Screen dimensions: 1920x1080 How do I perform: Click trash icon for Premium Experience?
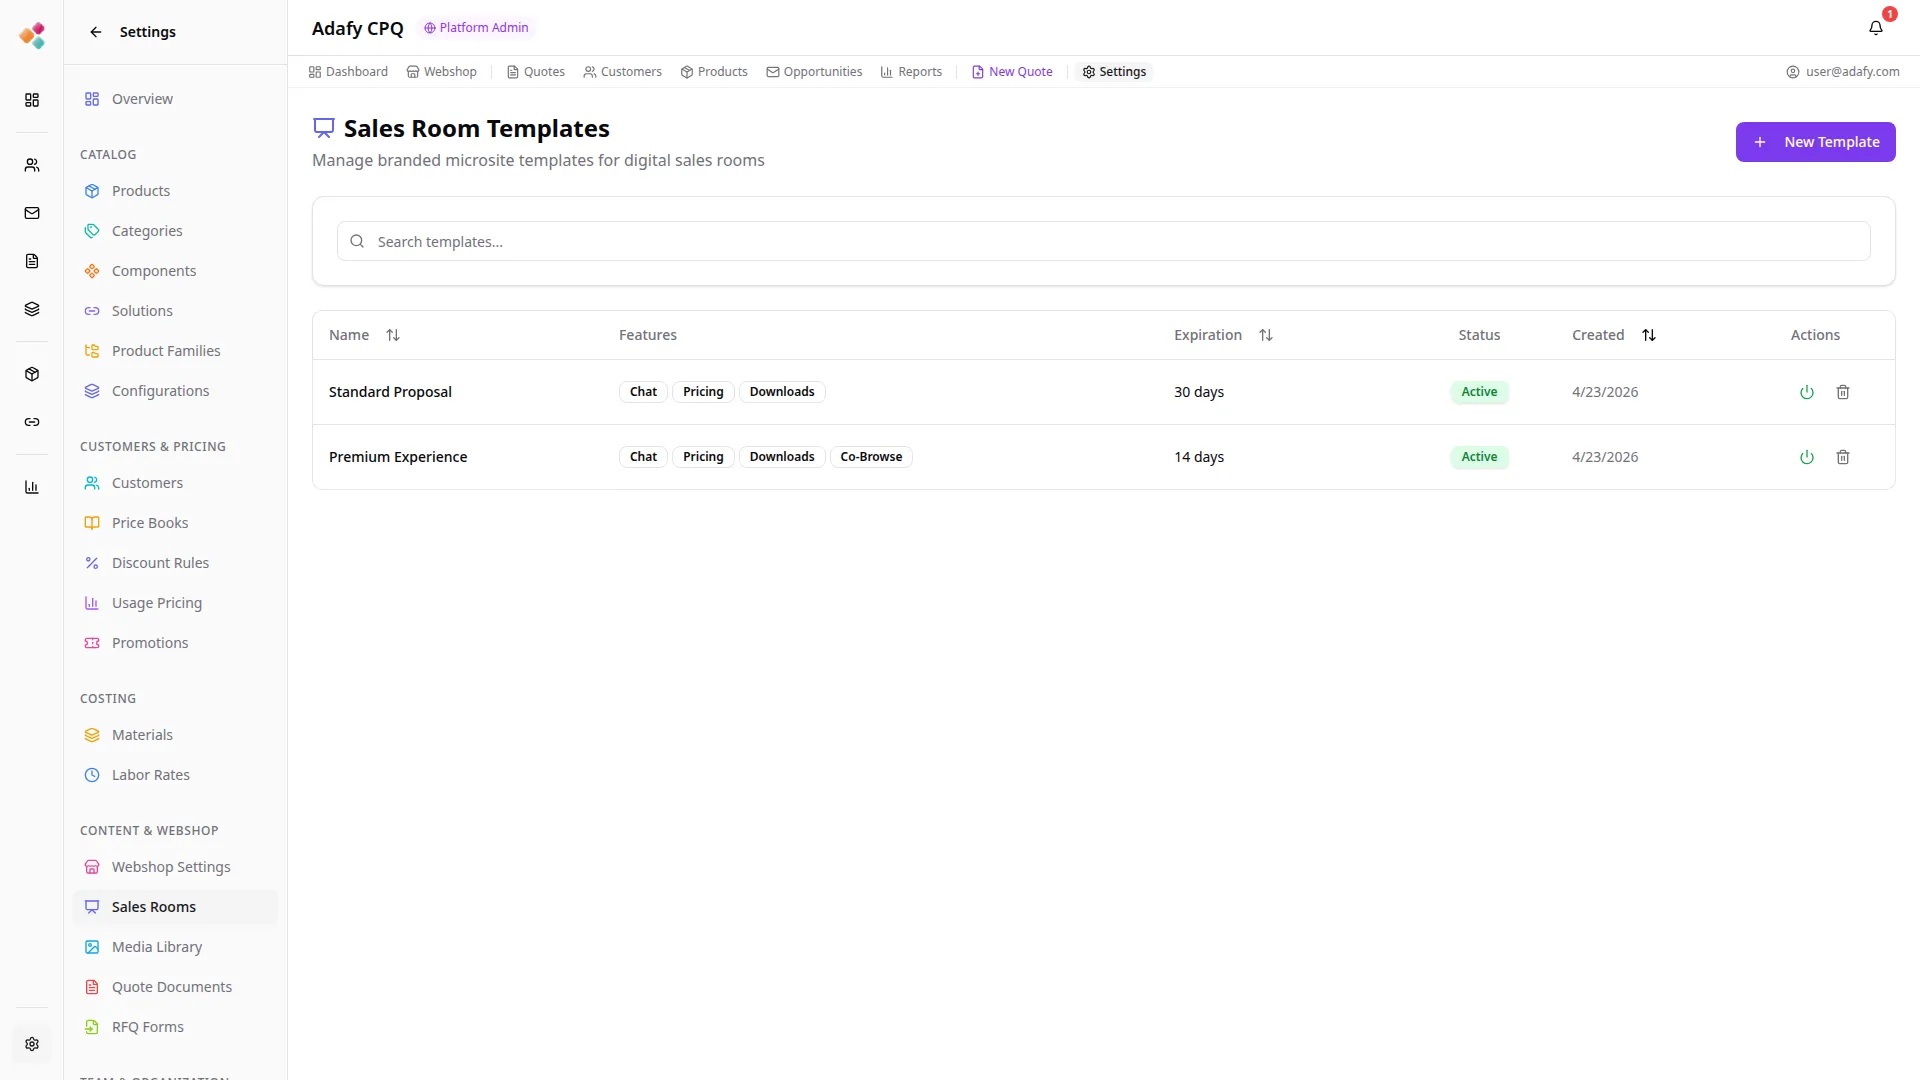(x=1842, y=457)
